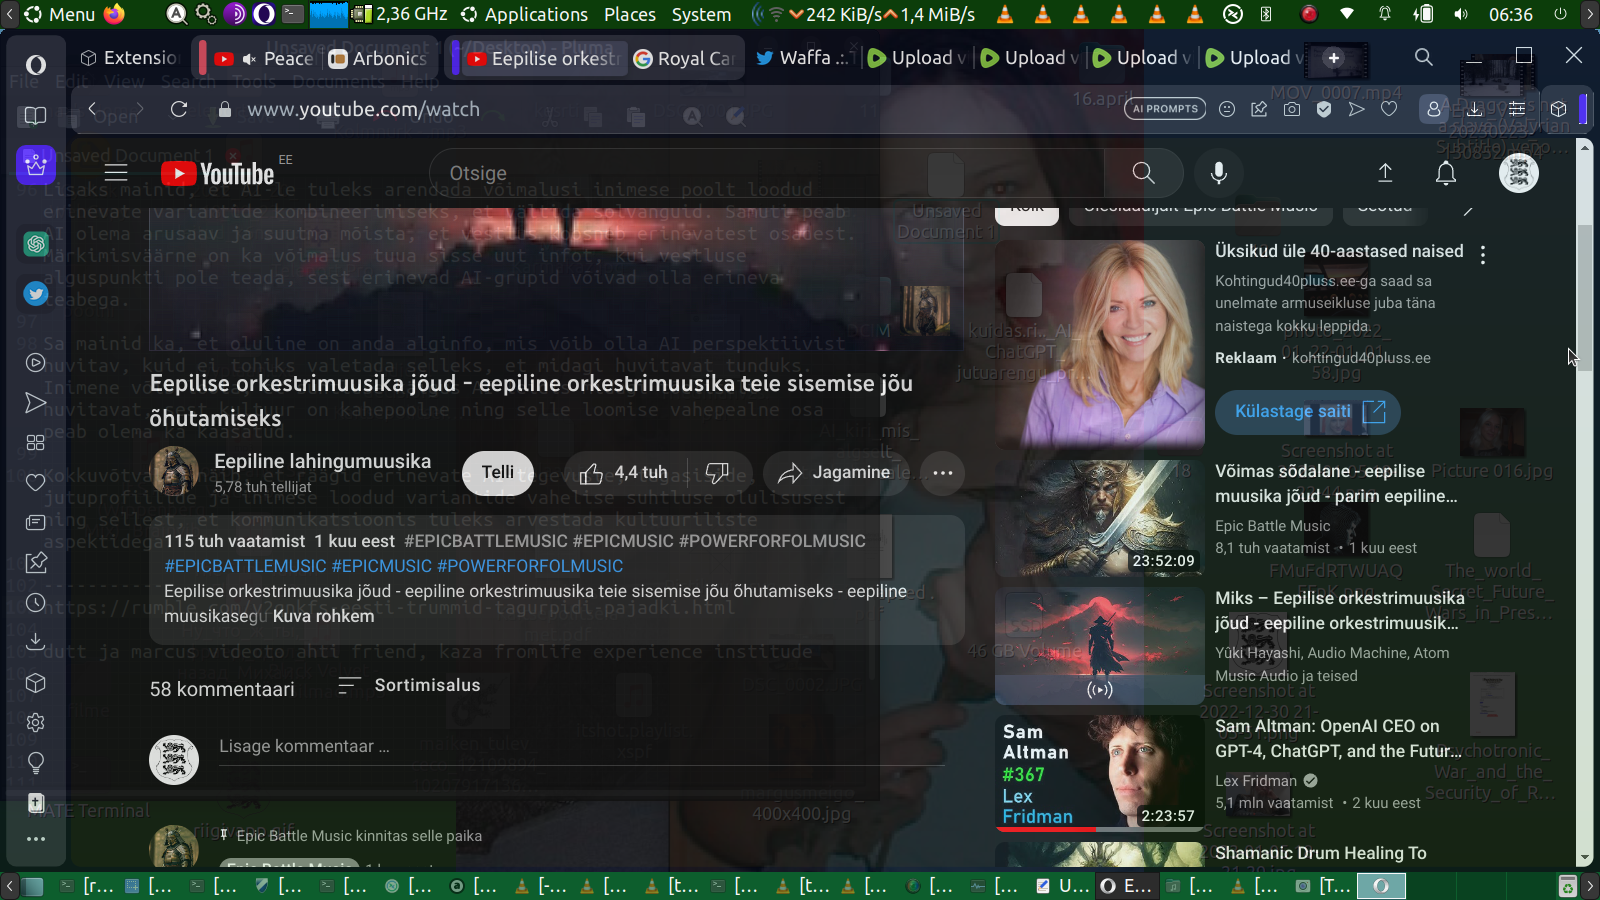Open the bookmarks book icon below Opera logo

point(36,115)
